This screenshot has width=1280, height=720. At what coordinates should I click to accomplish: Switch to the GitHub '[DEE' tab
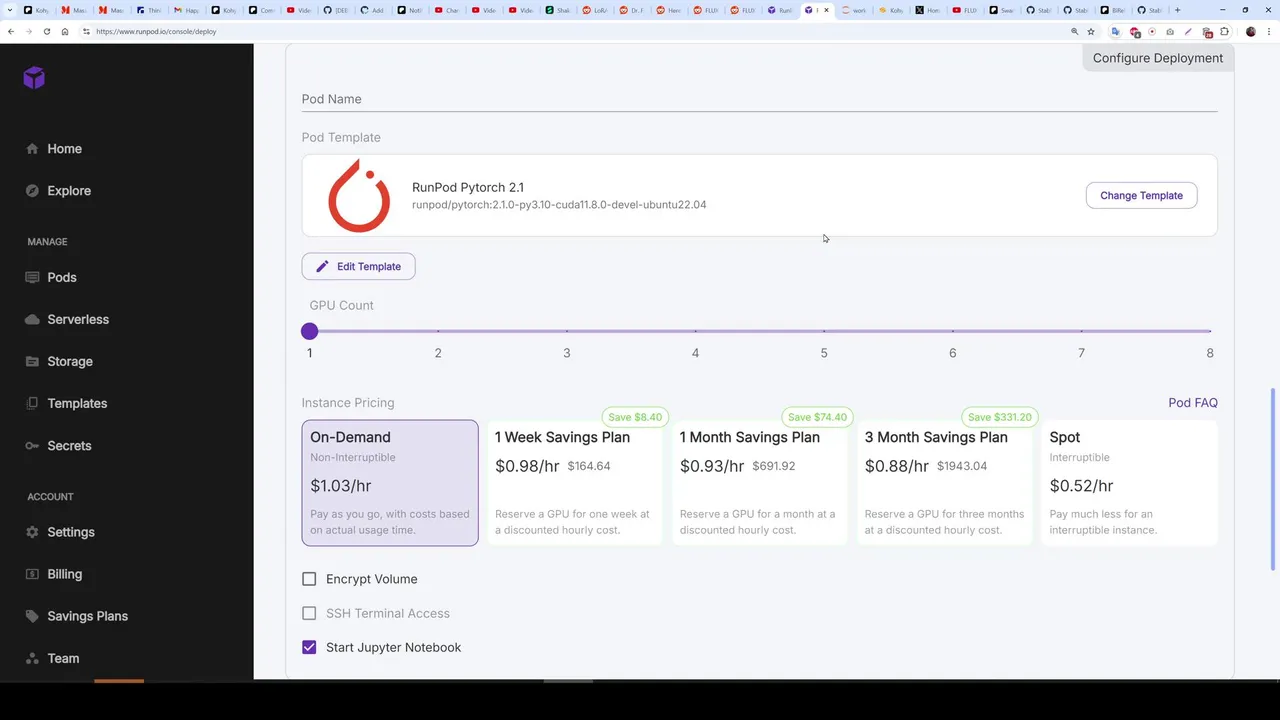337,10
